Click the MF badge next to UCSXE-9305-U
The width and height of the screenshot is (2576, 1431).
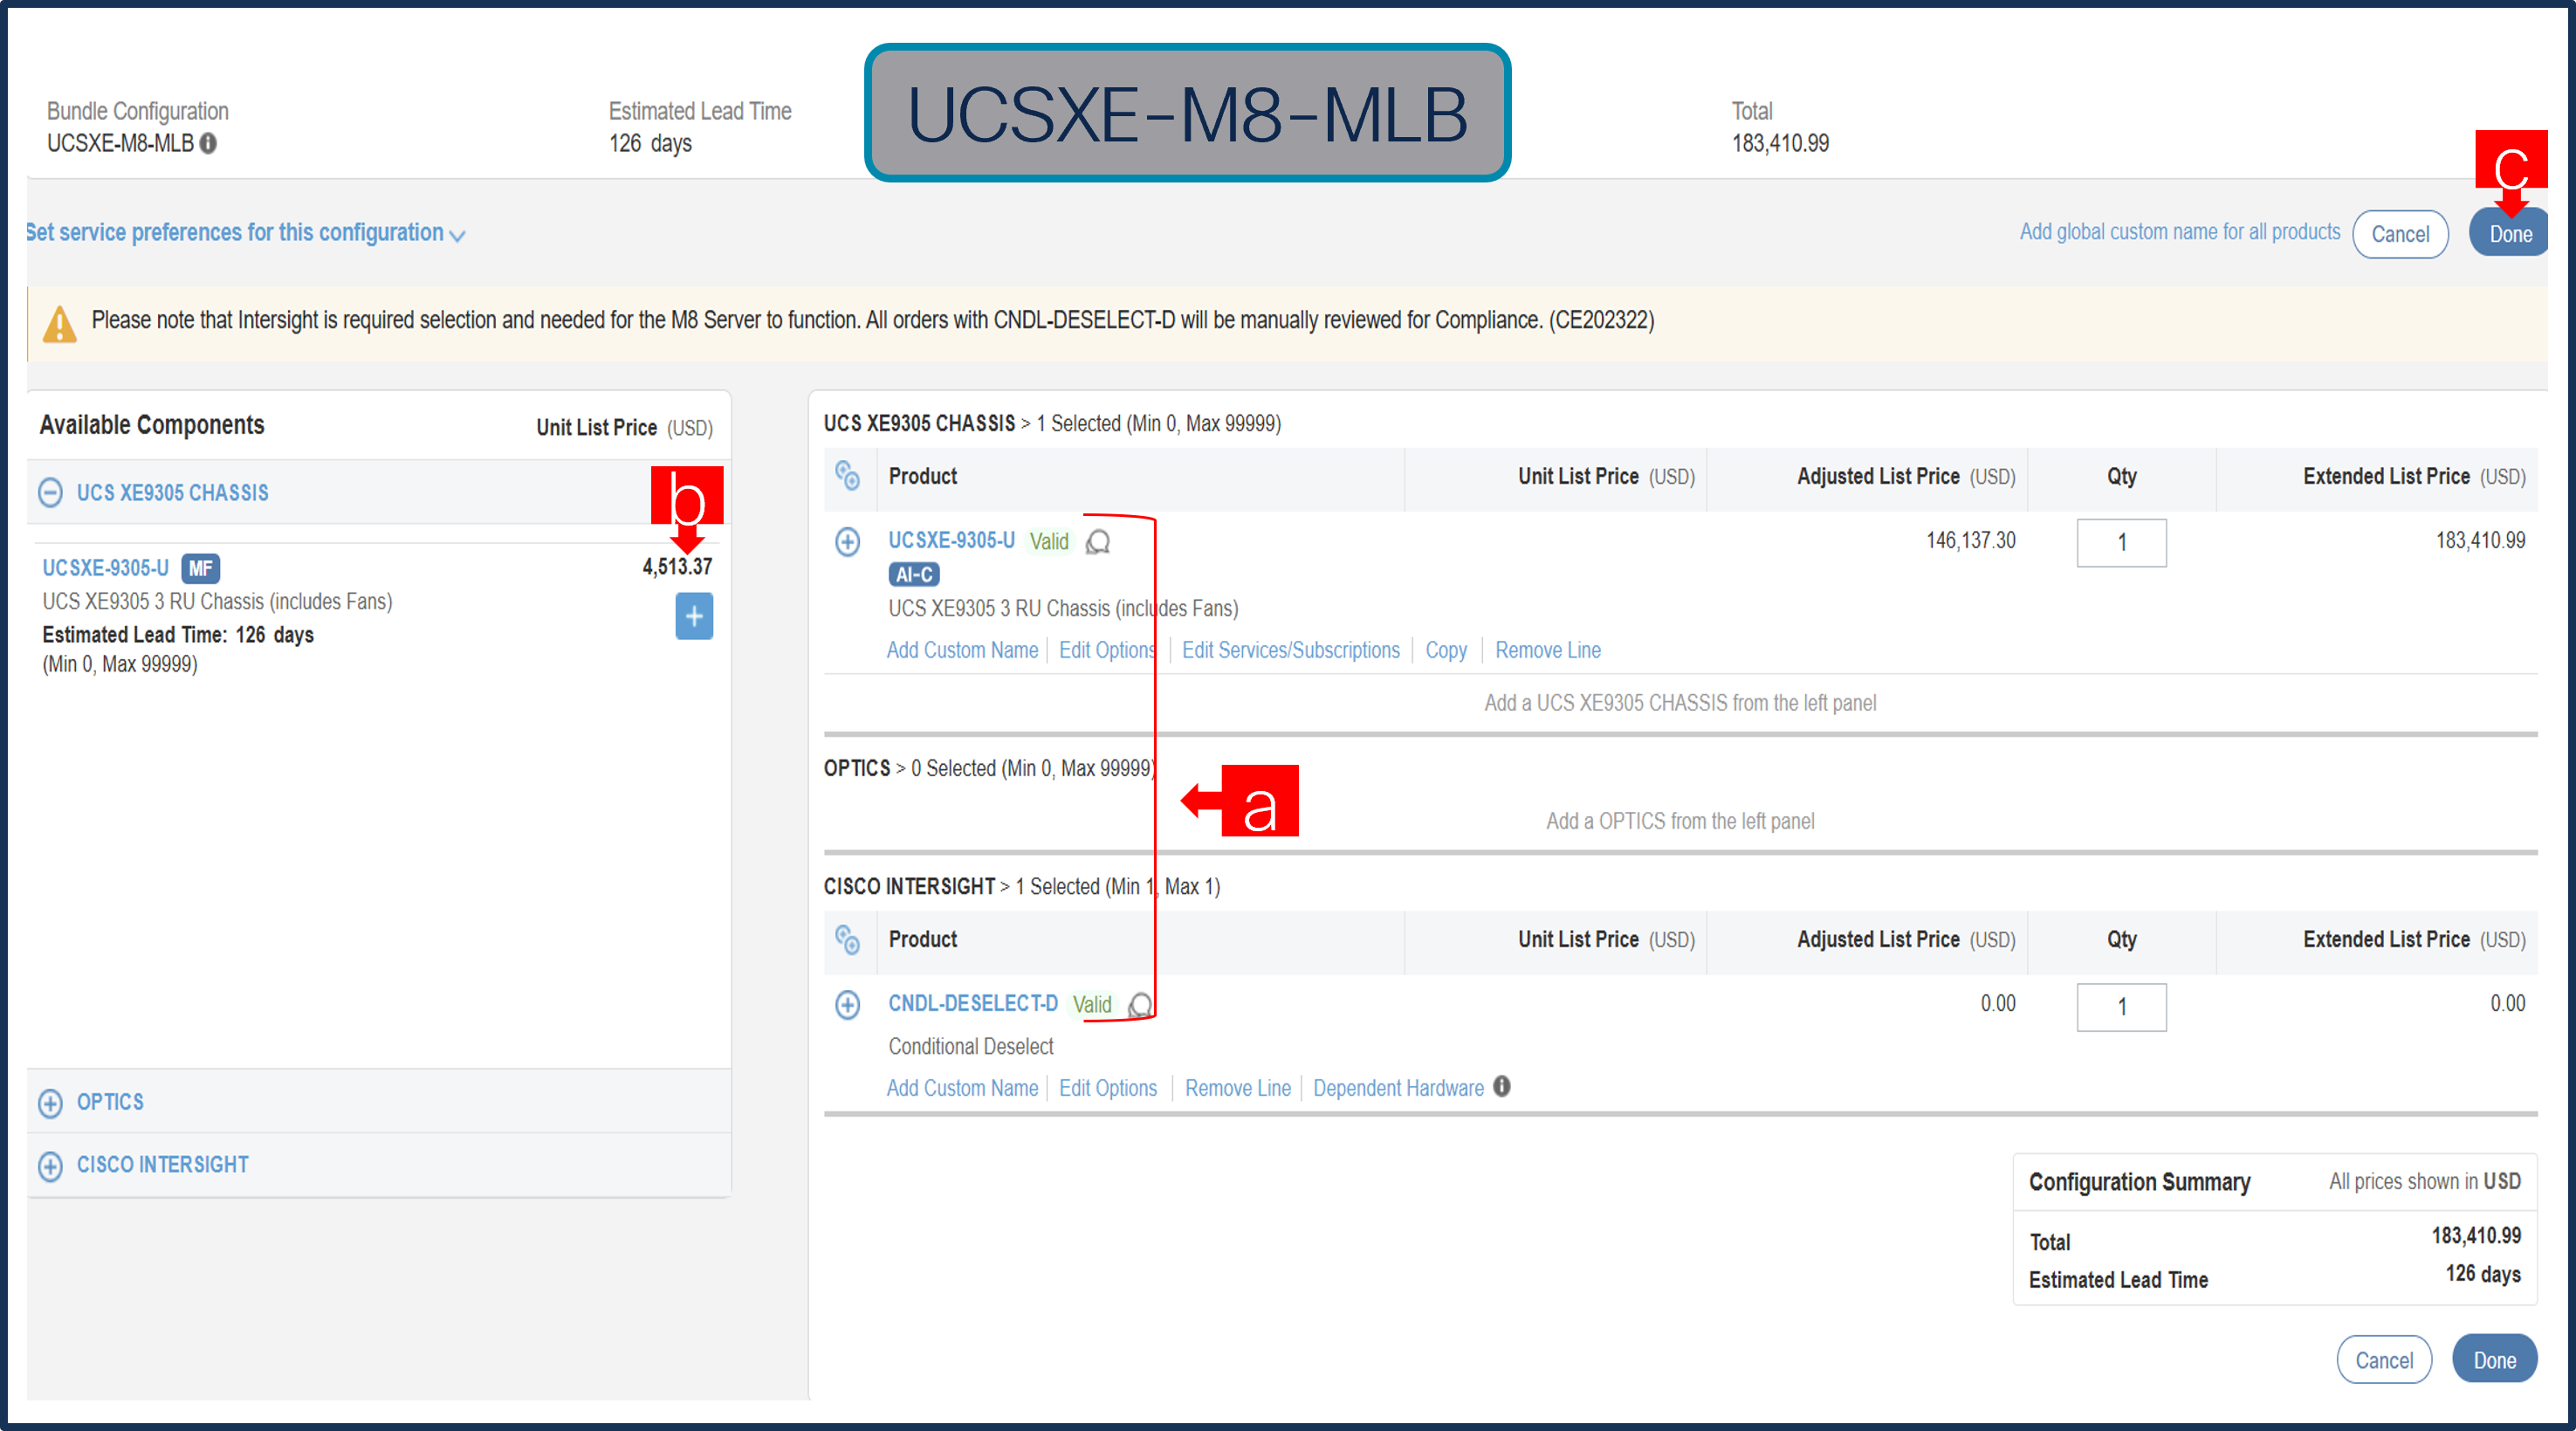(x=200, y=568)
